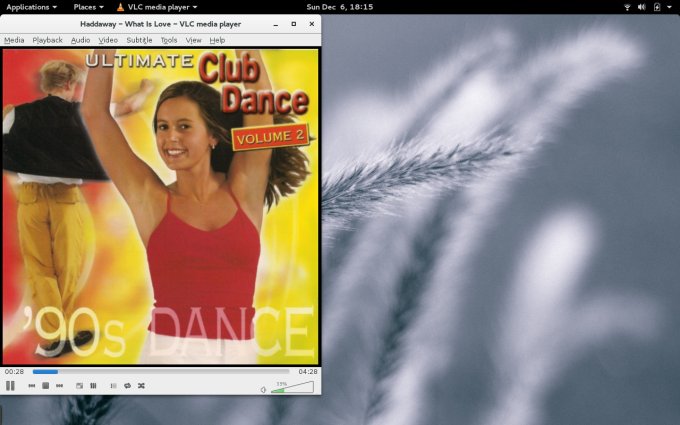Skip to the next track

59,386
